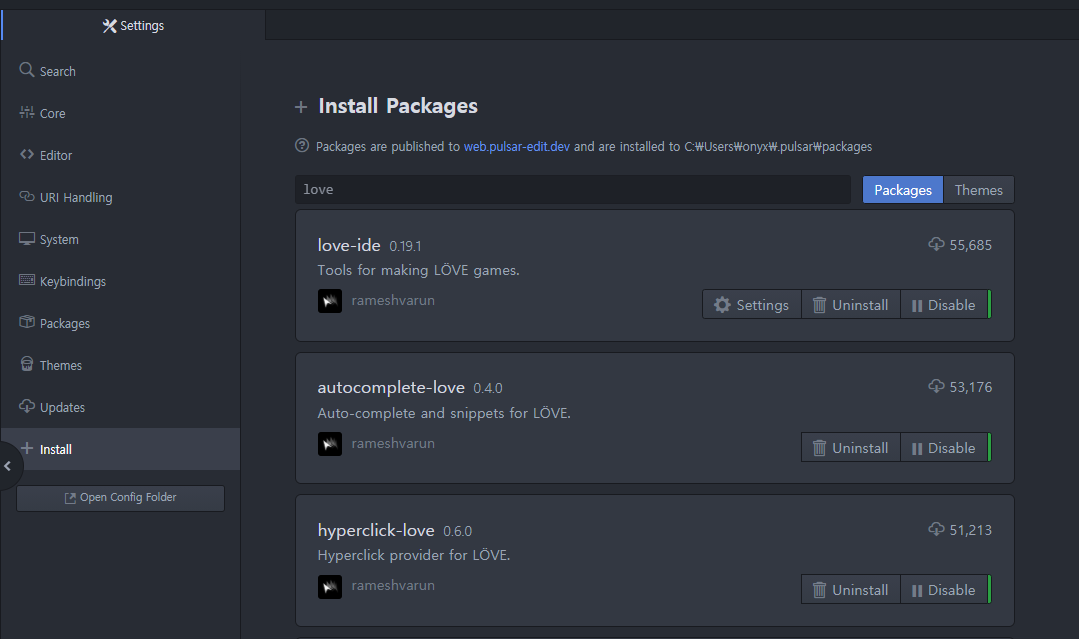1079x639 pixels.
Task: Open the Packages sidebar section
Action: tap(120, 323)
